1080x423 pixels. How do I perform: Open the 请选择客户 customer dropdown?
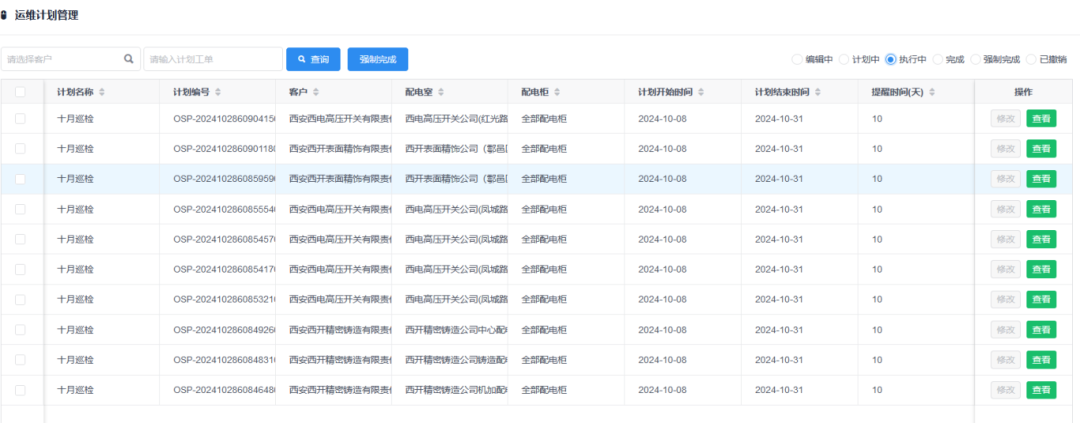(62, 59)
